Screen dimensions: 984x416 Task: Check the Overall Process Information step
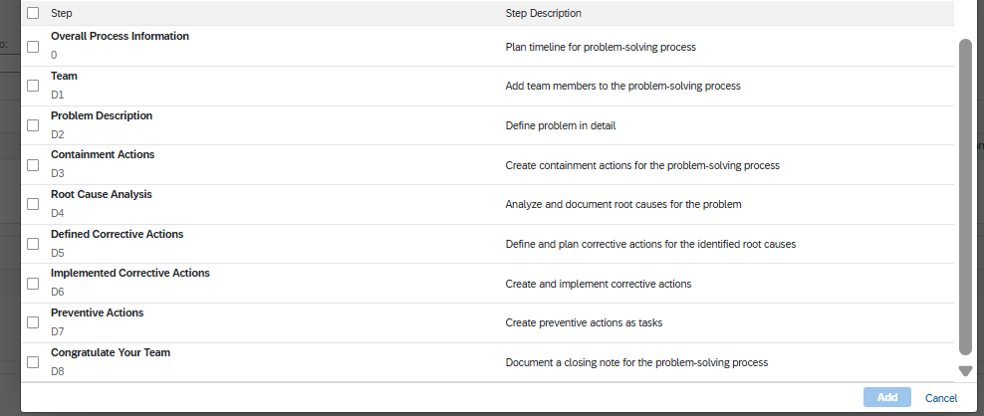[33, 46]
